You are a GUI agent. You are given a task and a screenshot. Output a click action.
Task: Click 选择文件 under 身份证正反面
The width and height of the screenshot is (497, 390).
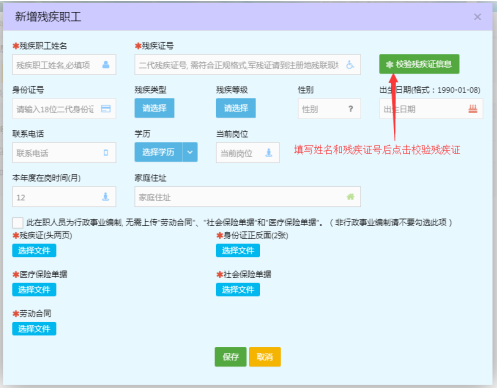(238, 250)
